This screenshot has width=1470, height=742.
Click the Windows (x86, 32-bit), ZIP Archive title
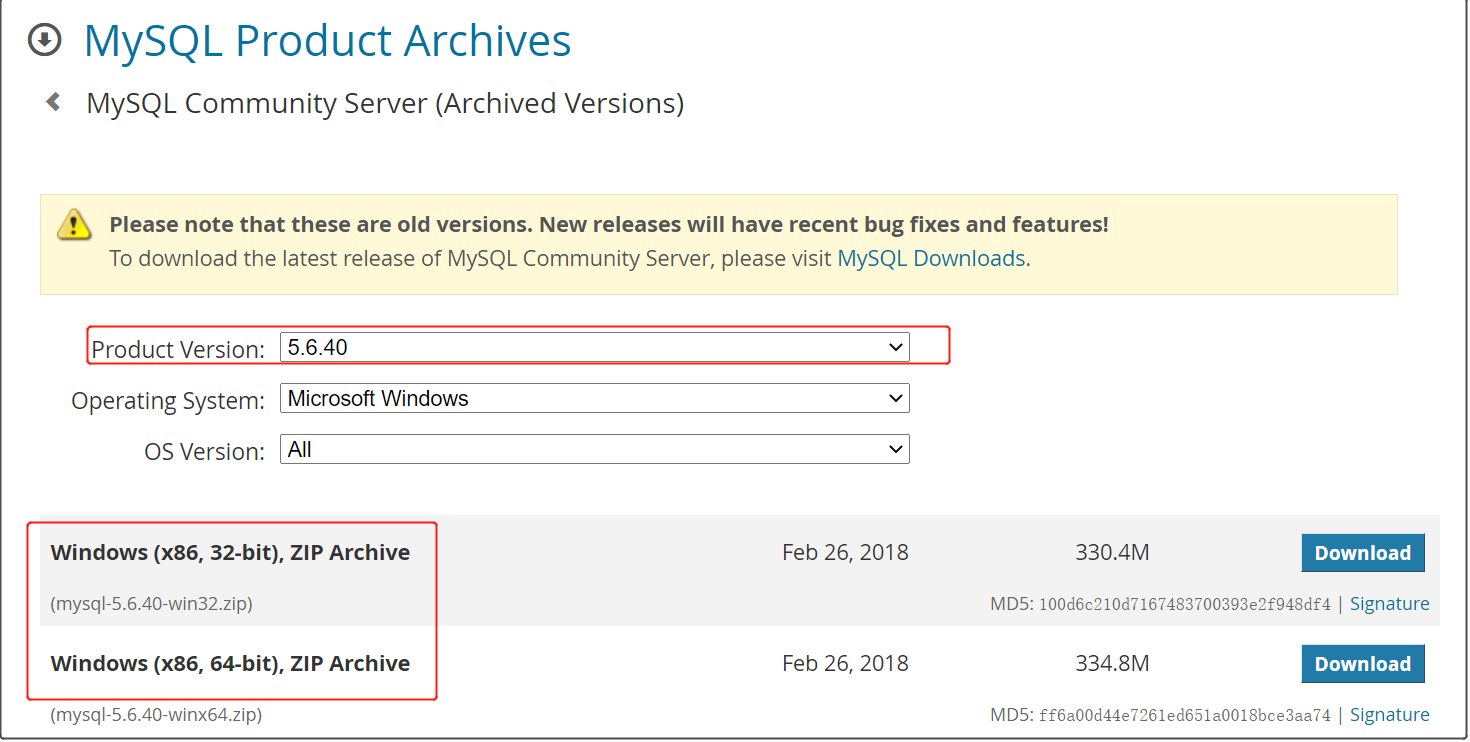(x=230, y=553)
